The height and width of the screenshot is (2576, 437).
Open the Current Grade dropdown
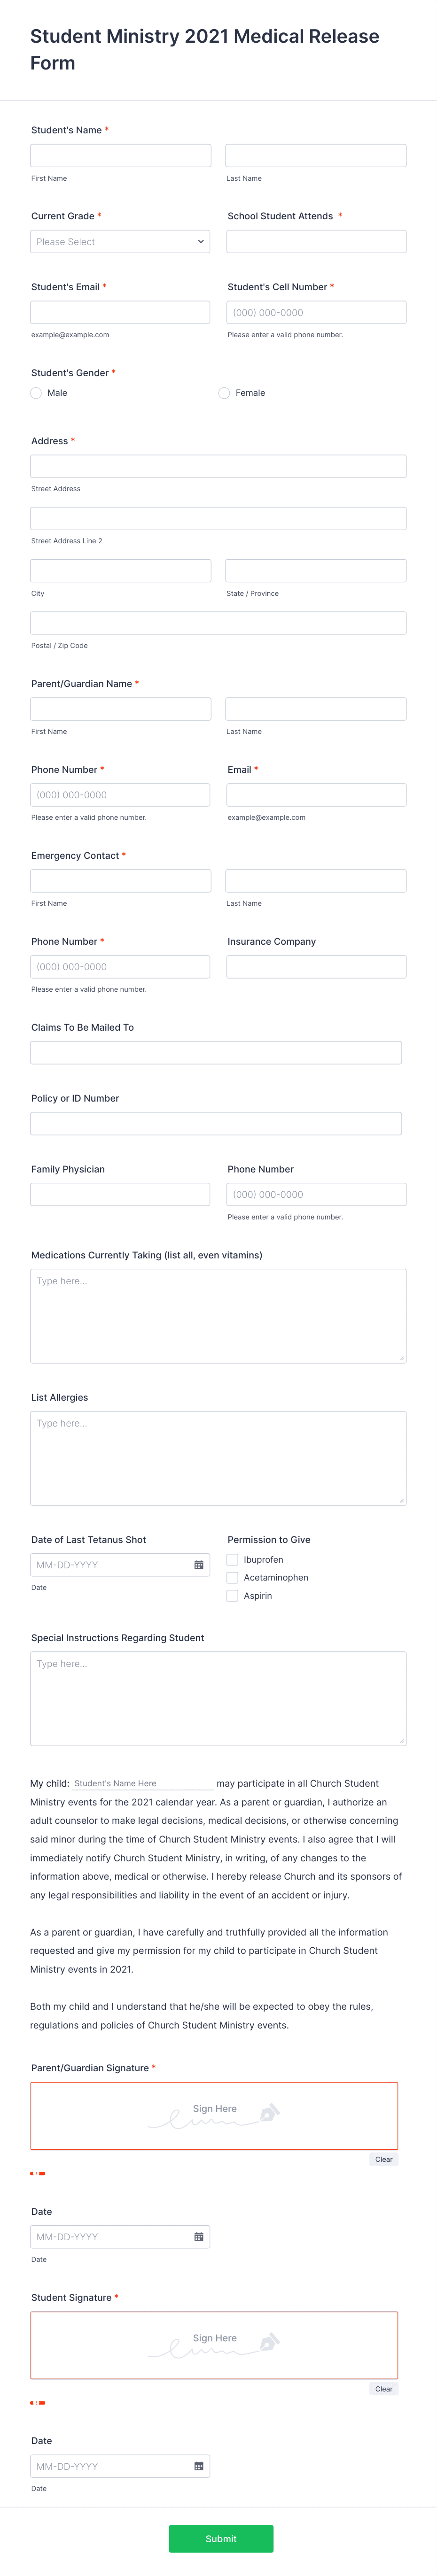coord(120,242)
